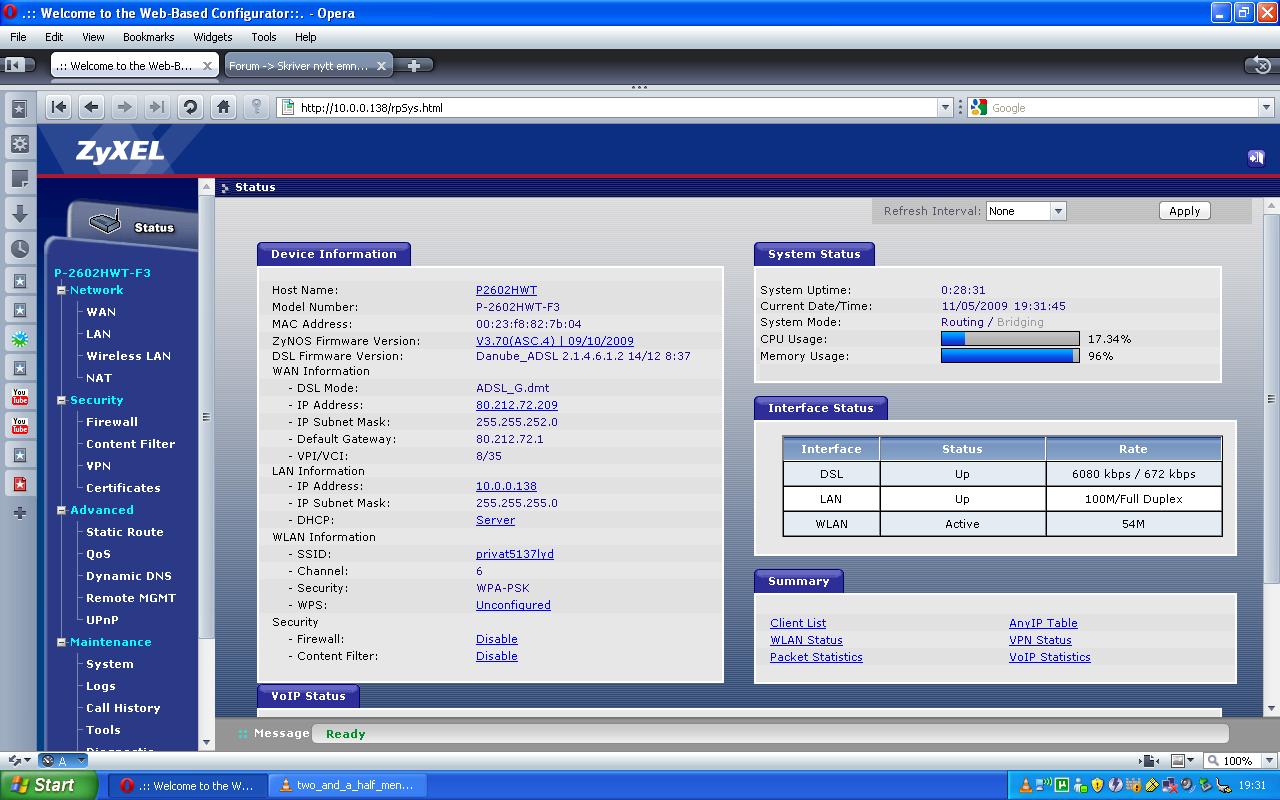This screenshot has width=1280, height=800.
Task: Open the Opera History panel clock icon
Action: (x=19, y=249)
